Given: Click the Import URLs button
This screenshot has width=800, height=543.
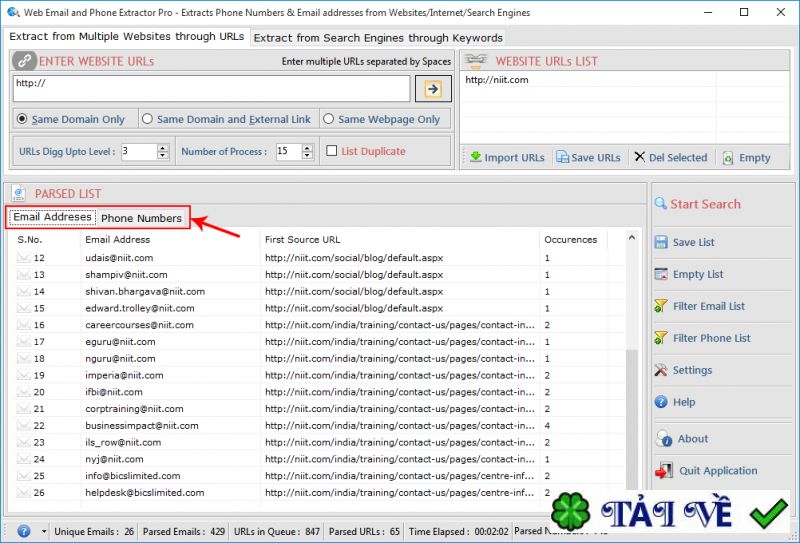Looking at the screenshot, I should pyautogui.click(x=507, y=158).
